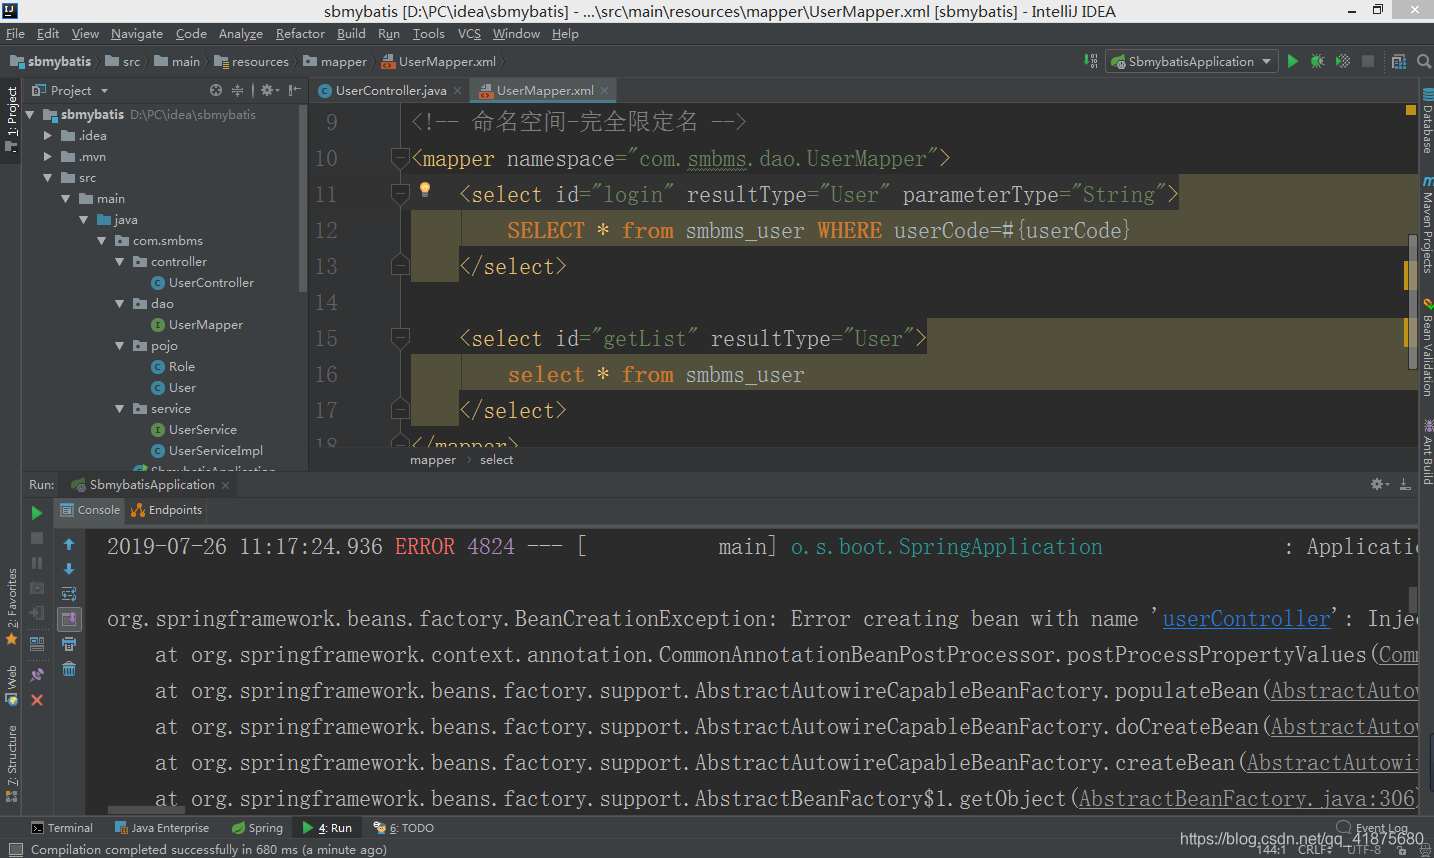Viewport: 1434px width, 858px height.
Task: Open the Terminal tool window
Action: tap(62, 827)
